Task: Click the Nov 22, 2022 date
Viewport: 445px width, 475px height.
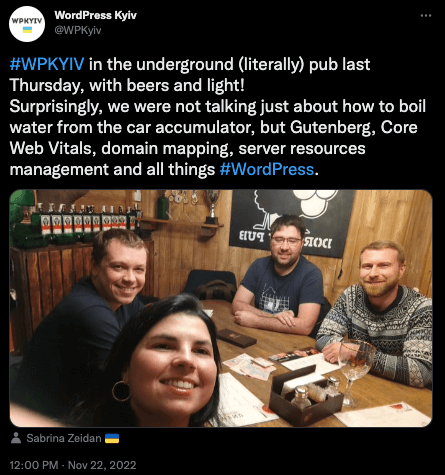Action: 102,465
